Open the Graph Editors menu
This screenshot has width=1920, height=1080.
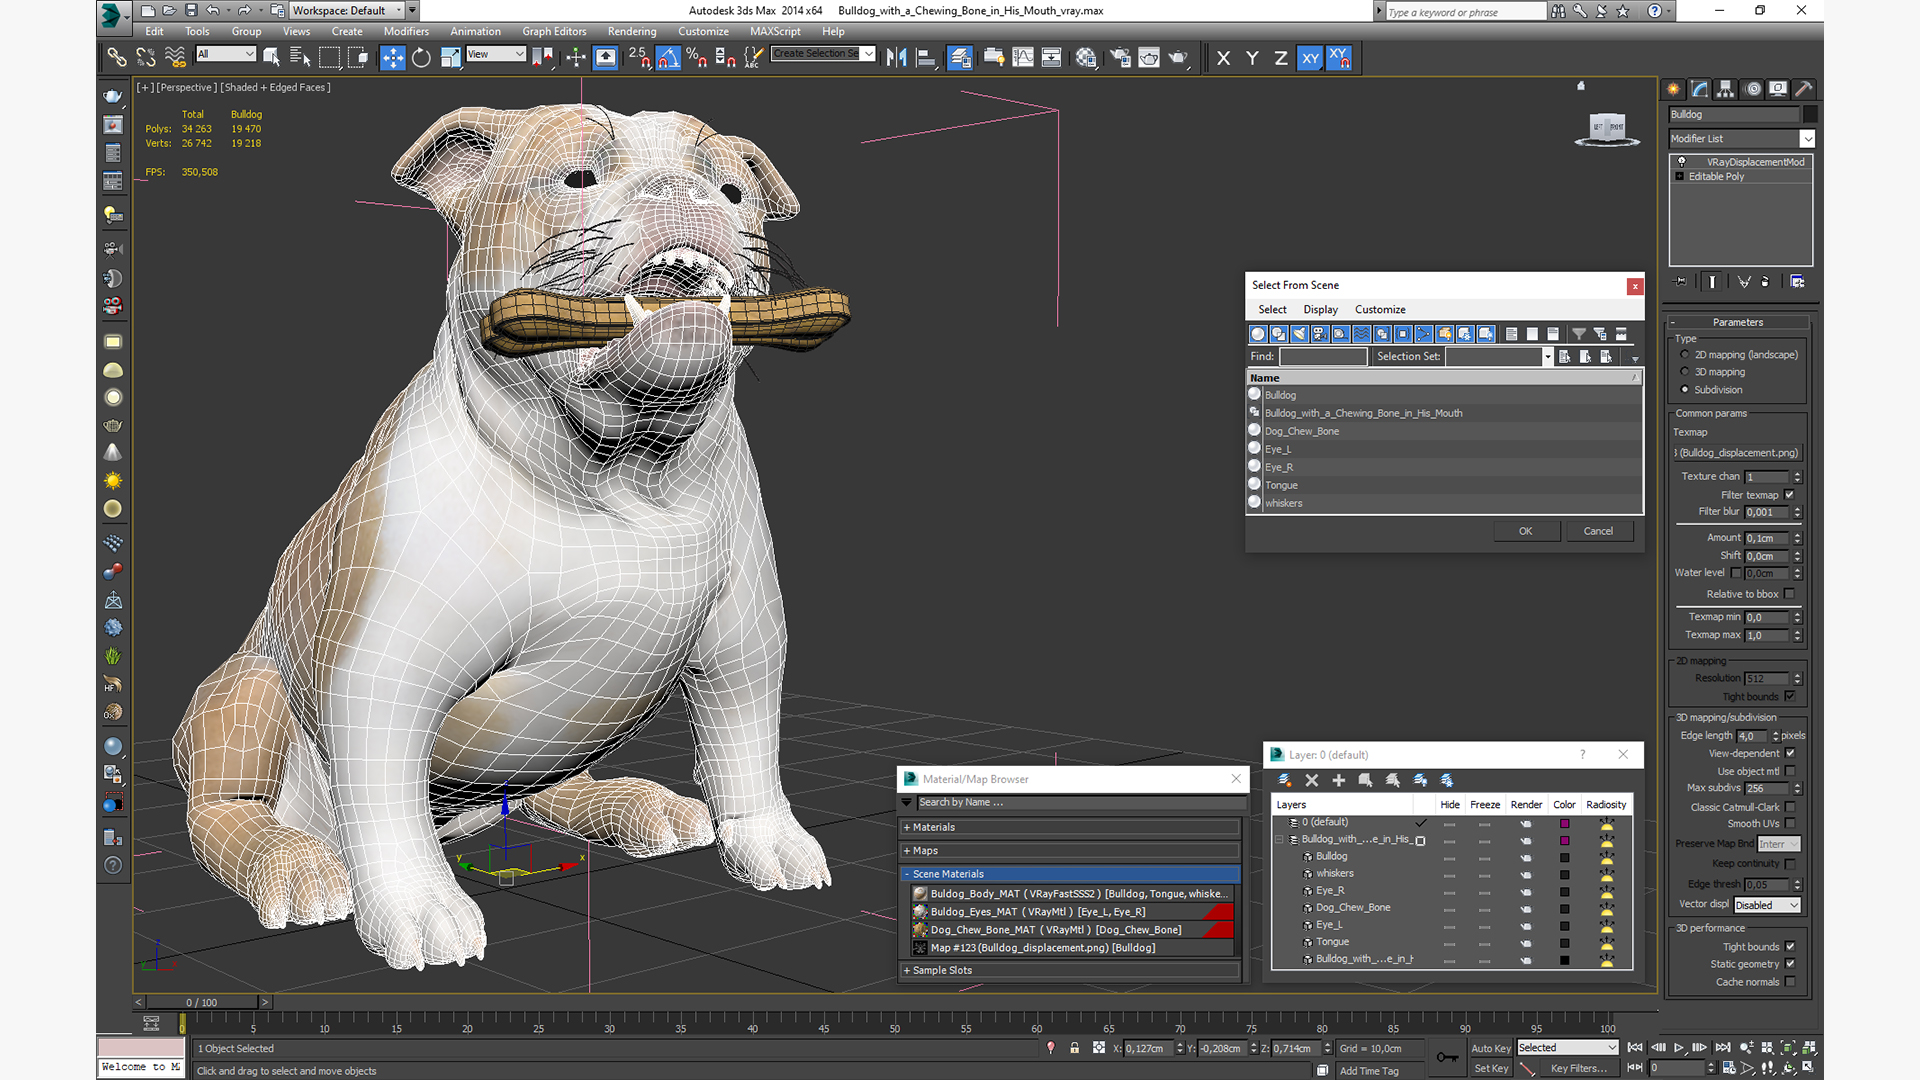coord(554,31)
